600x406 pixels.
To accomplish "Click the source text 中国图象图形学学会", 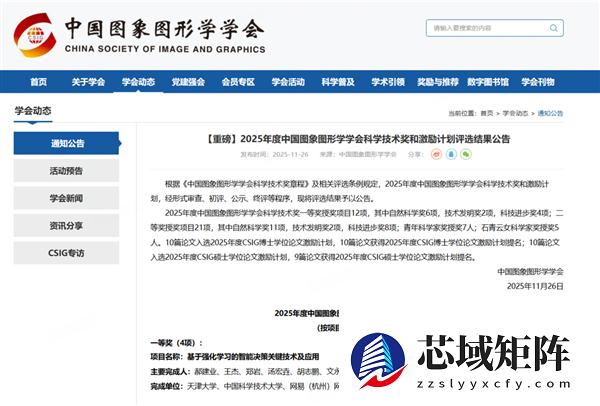I will (368, 155).
